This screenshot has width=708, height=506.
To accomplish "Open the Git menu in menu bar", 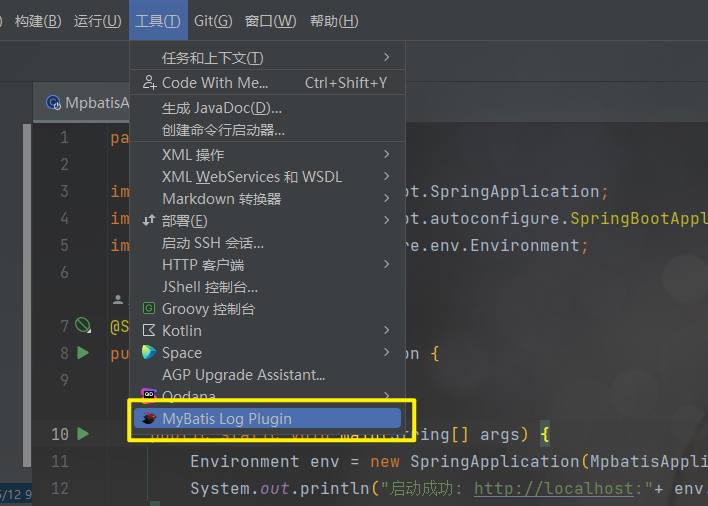I will tap(213, 21).
